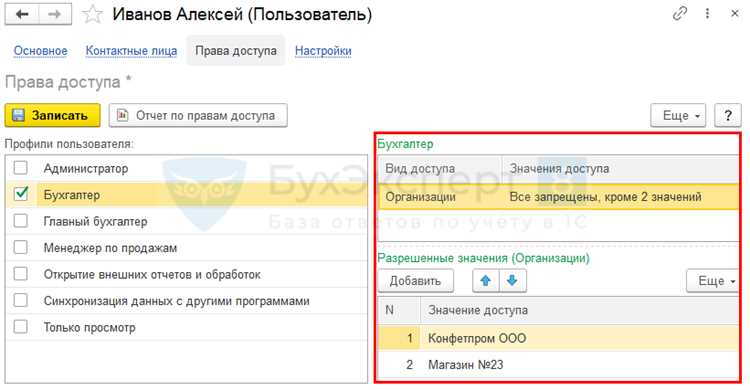This screenshot has height=390, width=750.
Task: Open Отчет по правам доступа report
Action: point(198,115)
